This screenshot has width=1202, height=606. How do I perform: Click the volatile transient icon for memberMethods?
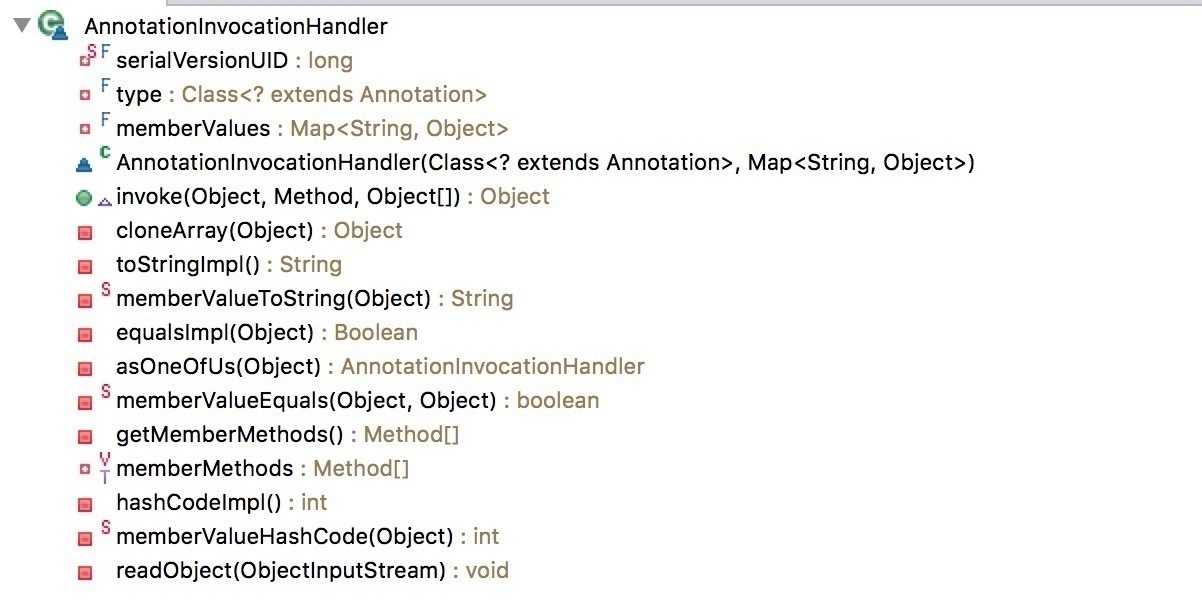(x=105, y=468)
